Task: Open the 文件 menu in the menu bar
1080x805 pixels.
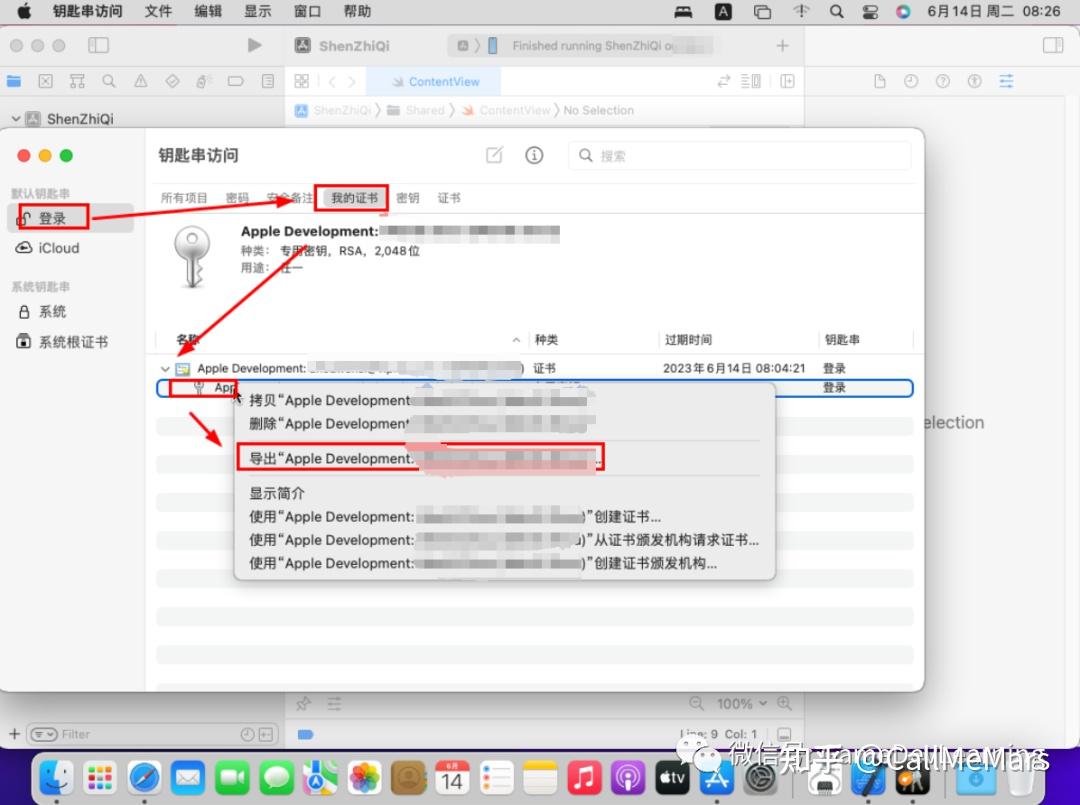Action: tap(158, 11)
